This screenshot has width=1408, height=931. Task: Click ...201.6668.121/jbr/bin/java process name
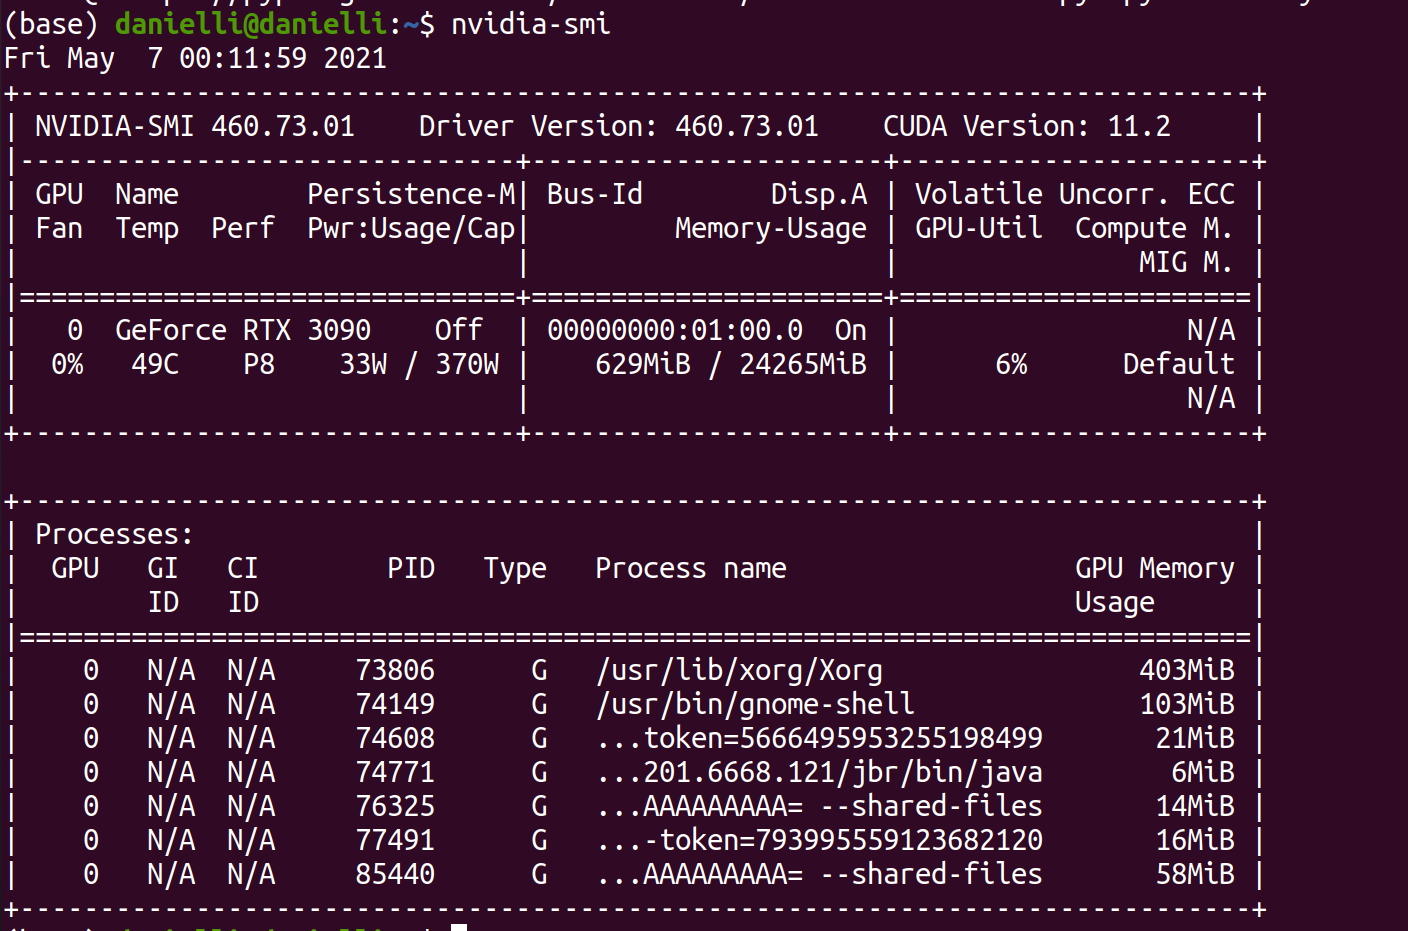(819, 773)
